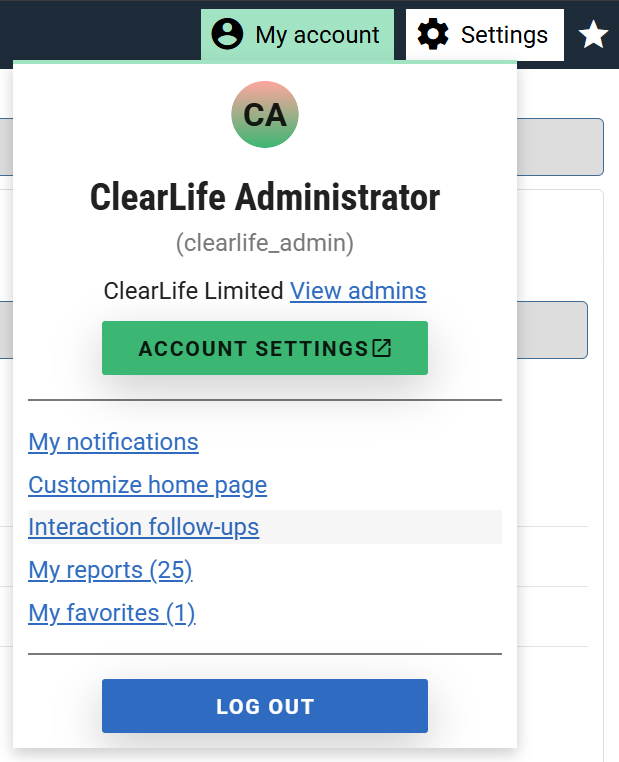Image resolution: width=619 pixels, height=762 pixels.
Task: Open My reports (25)
Action: pos(110,570)
